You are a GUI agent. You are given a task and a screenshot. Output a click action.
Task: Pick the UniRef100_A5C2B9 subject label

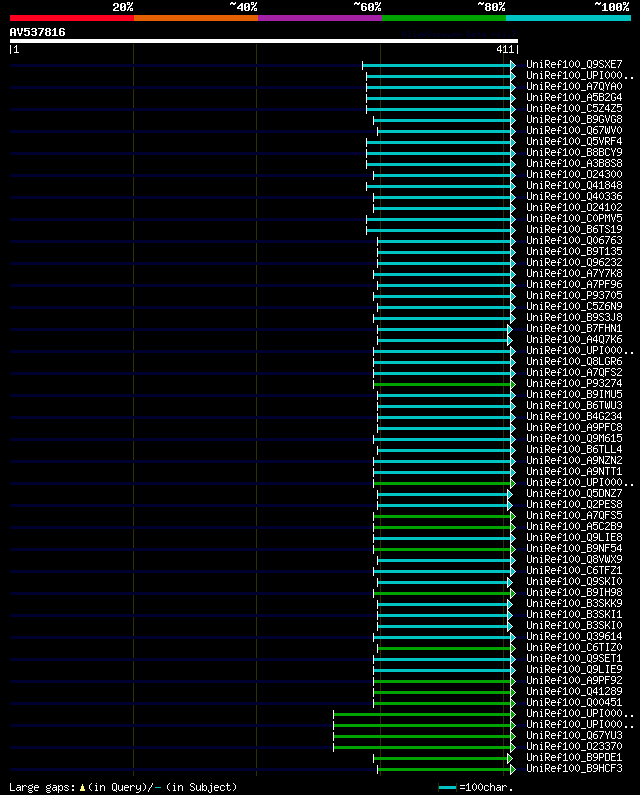pos(574,527)
